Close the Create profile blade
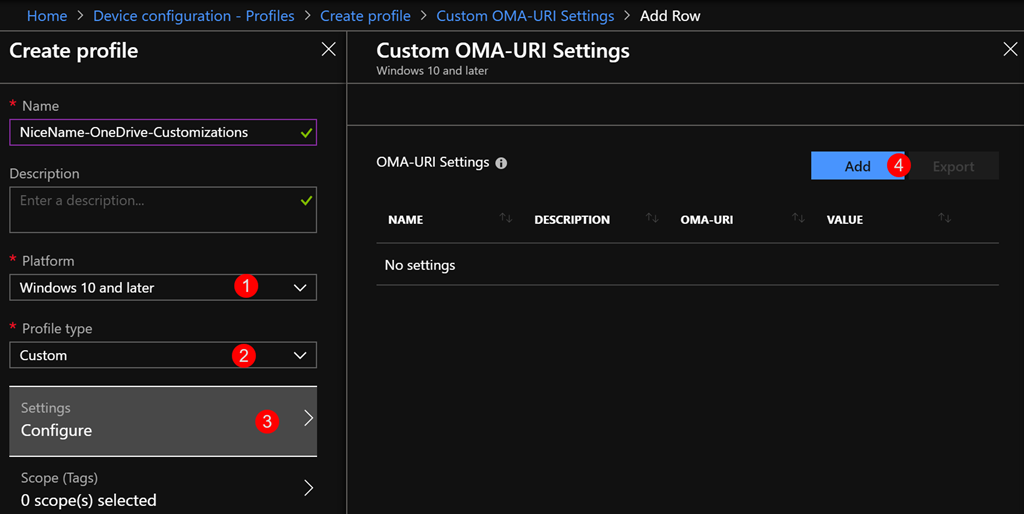Screen dimensions: 1024x514 coord(328,49)
